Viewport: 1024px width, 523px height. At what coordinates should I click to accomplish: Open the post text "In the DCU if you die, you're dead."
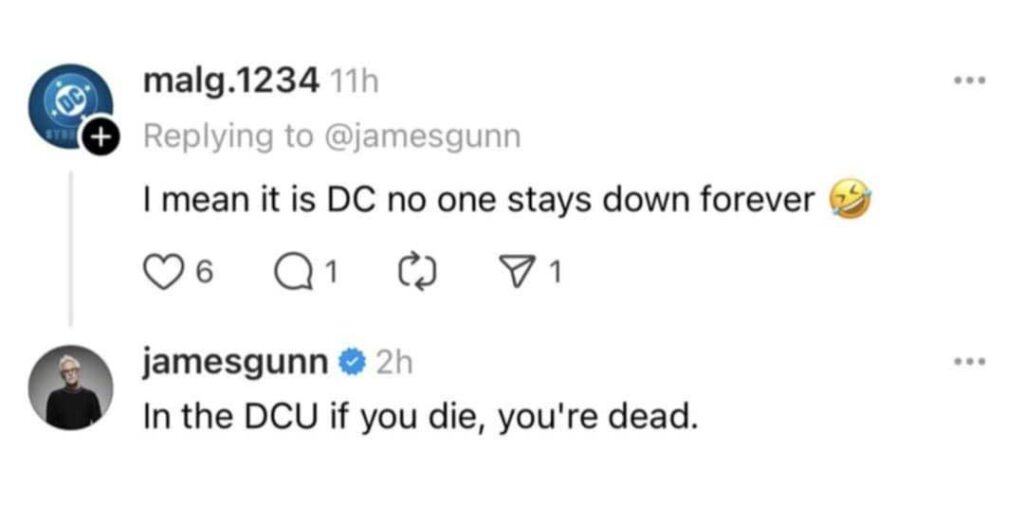419,414
